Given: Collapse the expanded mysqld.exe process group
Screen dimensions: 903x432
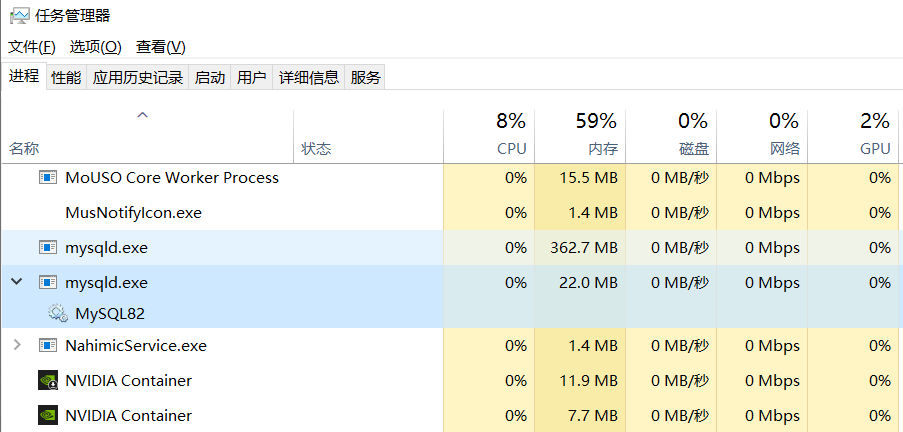Looking at the screenshot, I should click(17, 282).
